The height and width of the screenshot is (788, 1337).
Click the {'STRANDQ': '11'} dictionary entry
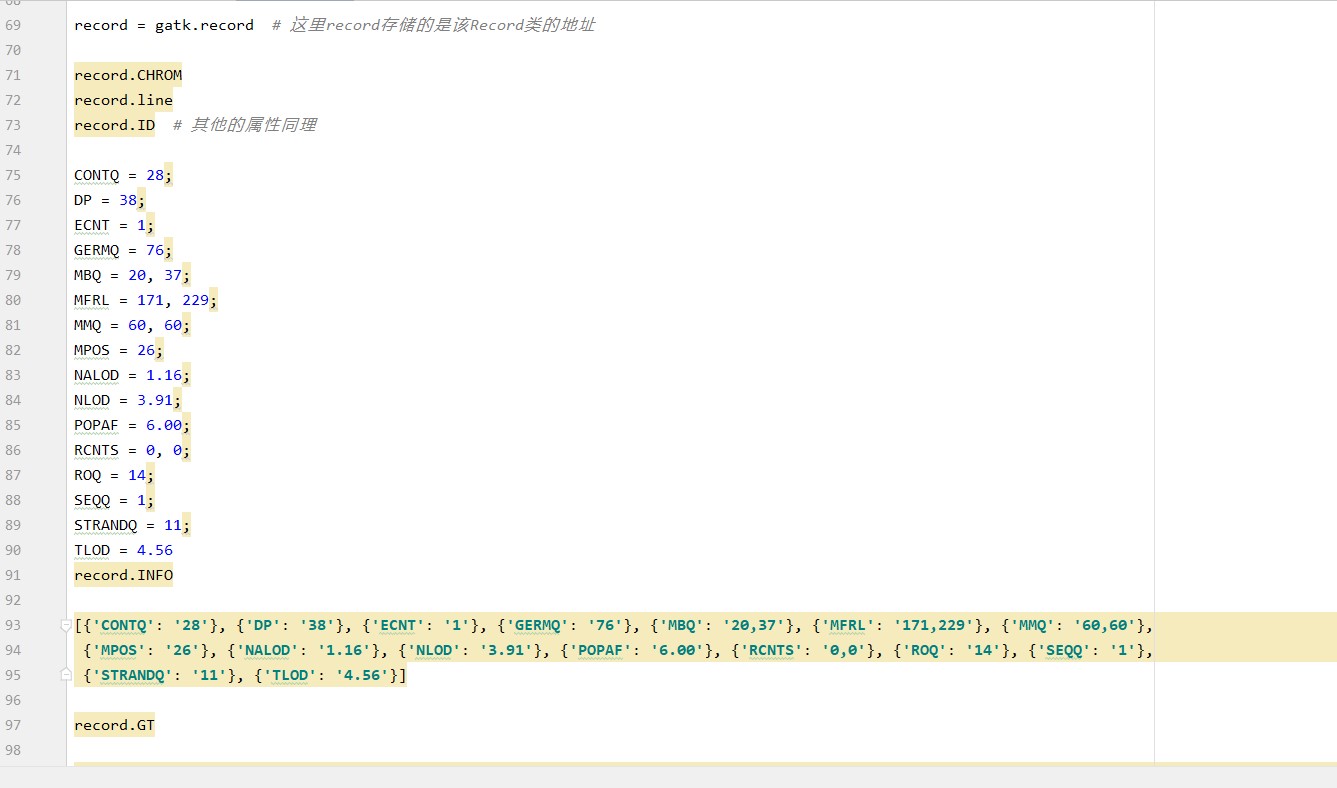[158, 675]
